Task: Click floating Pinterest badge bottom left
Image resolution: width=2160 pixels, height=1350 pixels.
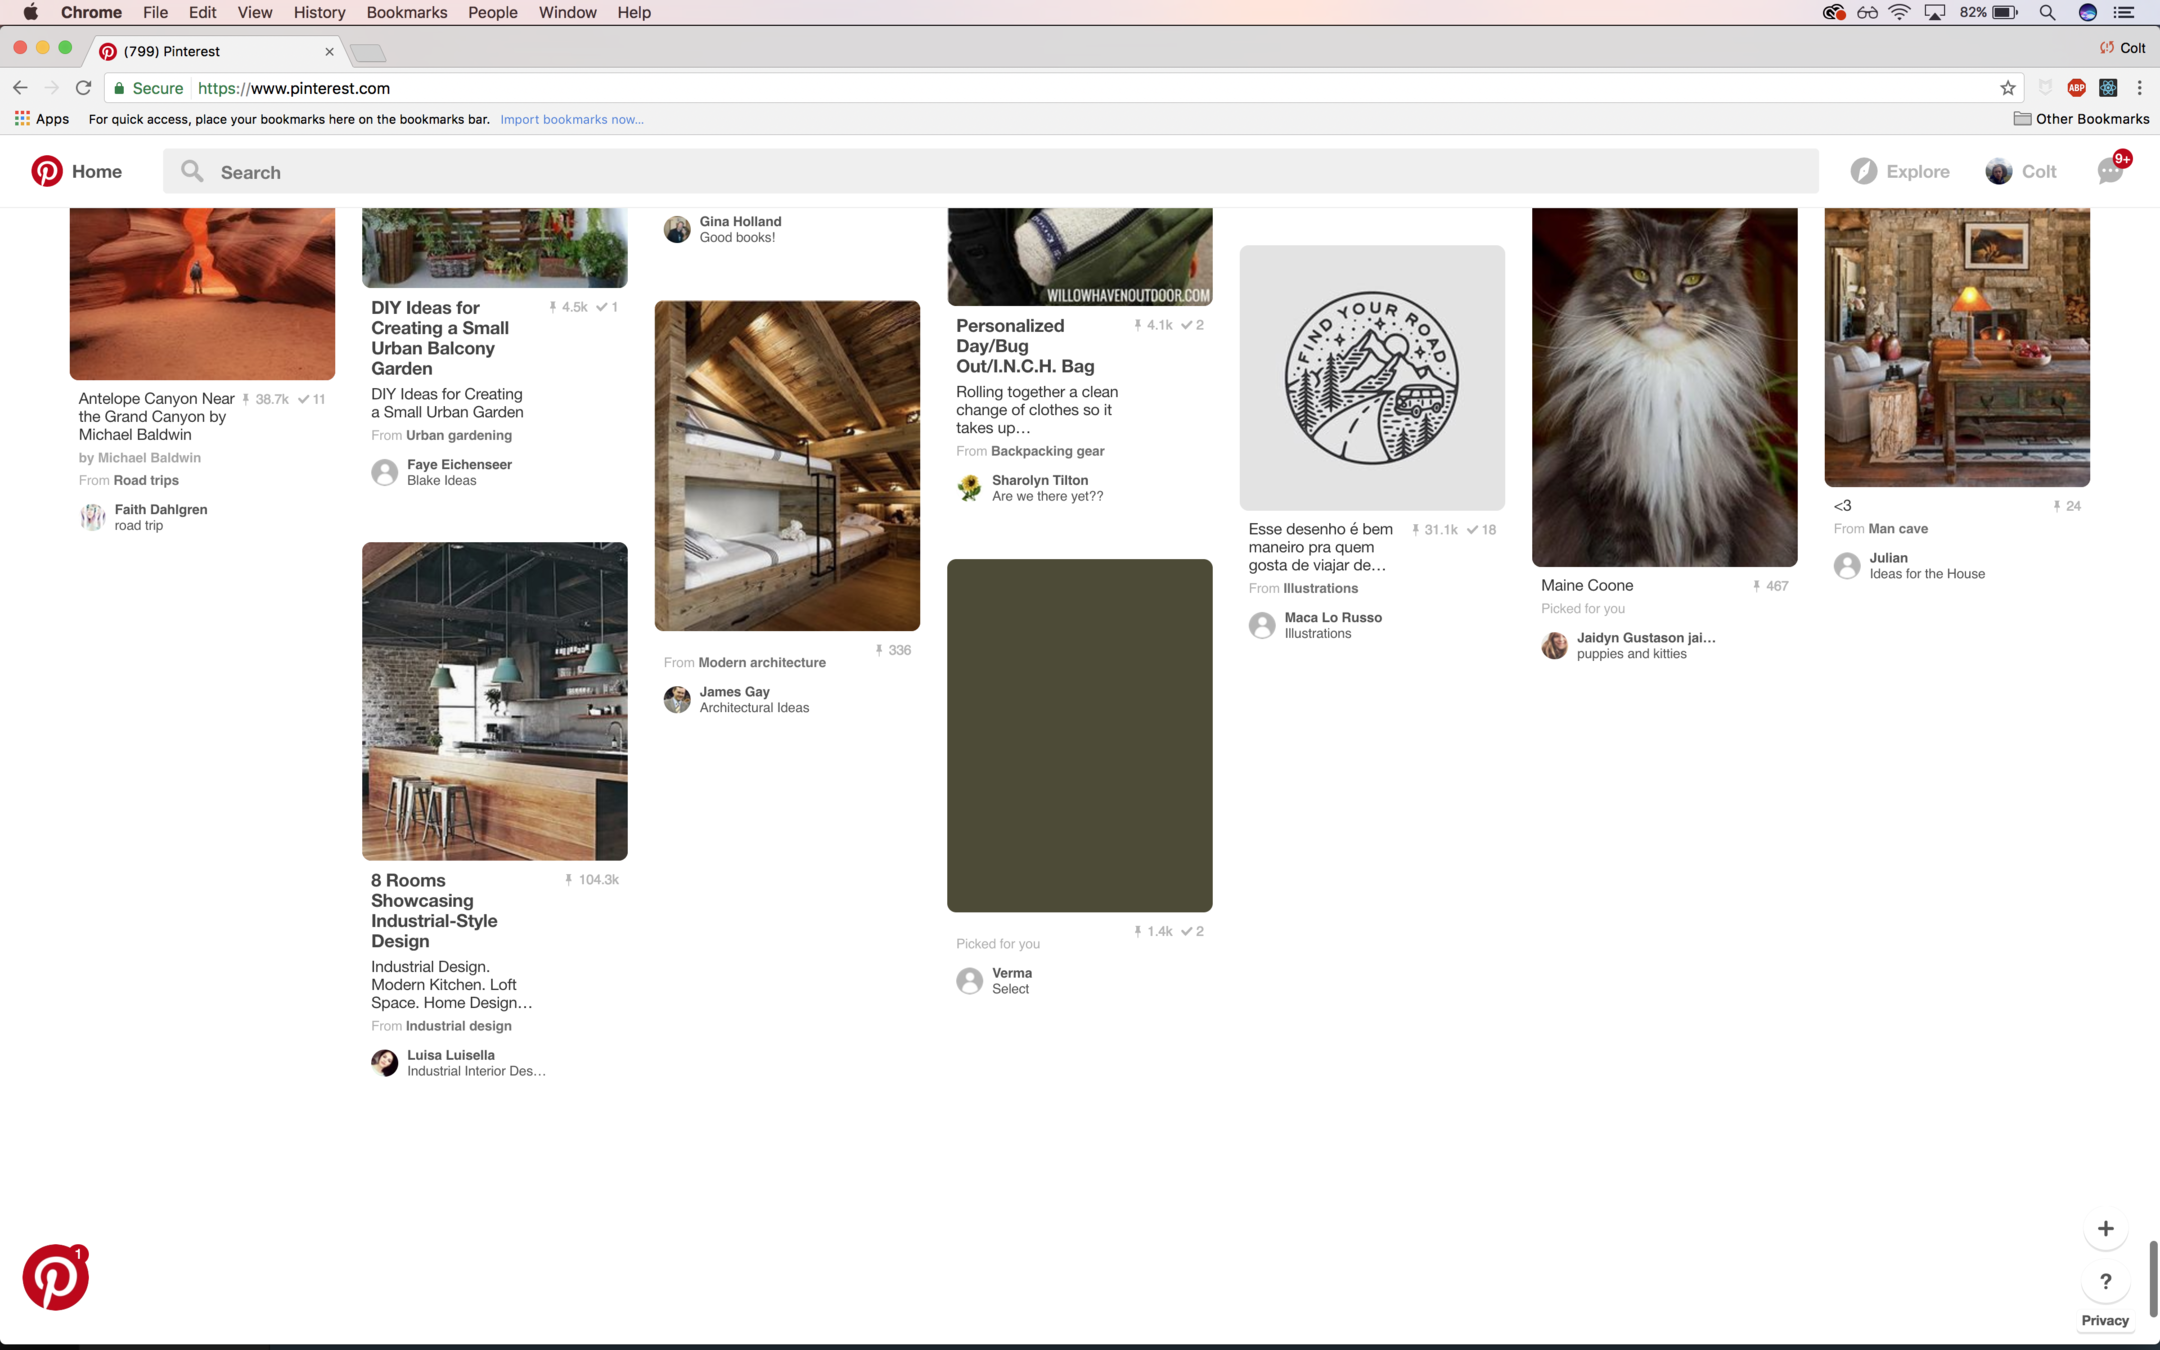Action: click(x=55, y=1277)
